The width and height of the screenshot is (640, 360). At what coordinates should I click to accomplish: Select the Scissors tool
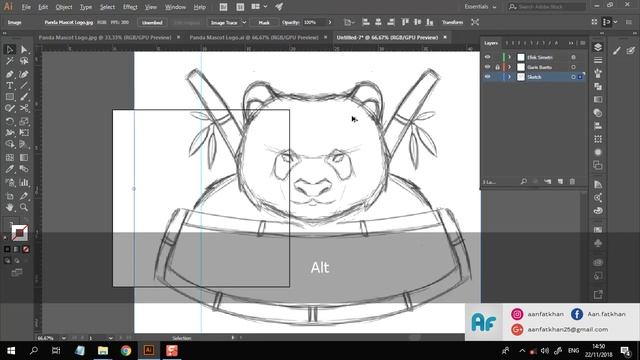pos(24,108)
